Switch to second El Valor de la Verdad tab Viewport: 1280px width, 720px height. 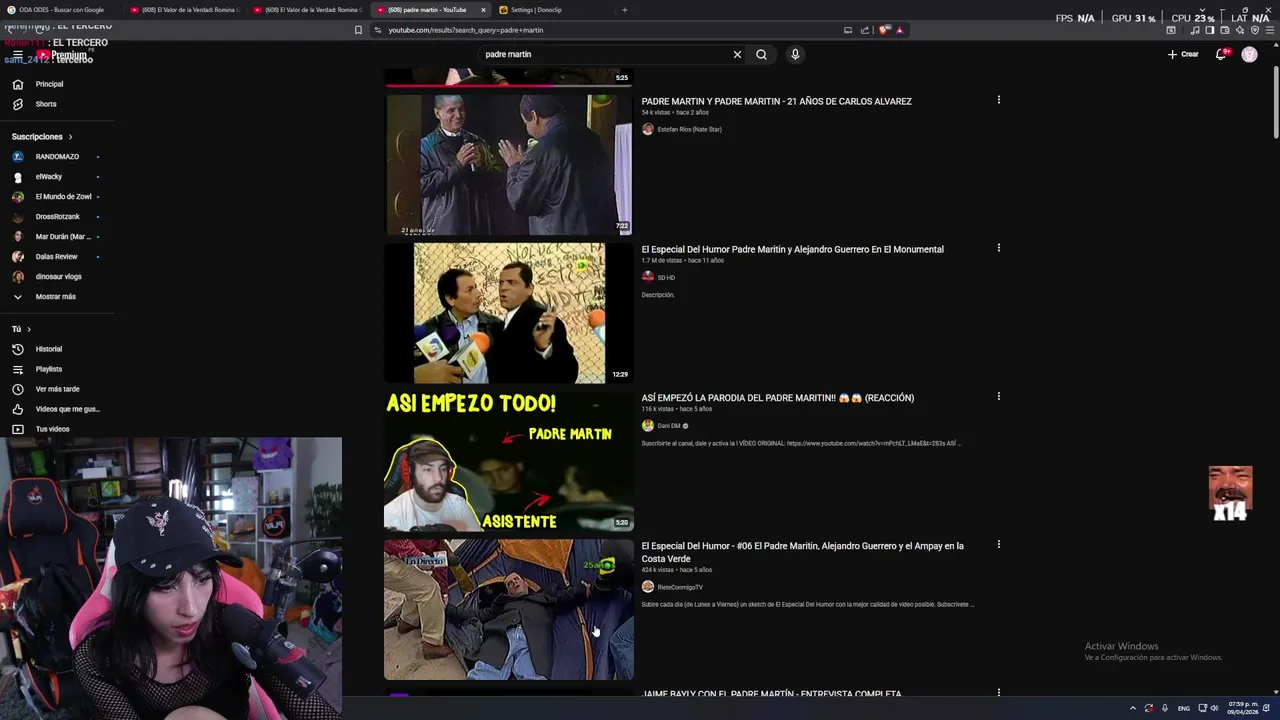point(308,10)
